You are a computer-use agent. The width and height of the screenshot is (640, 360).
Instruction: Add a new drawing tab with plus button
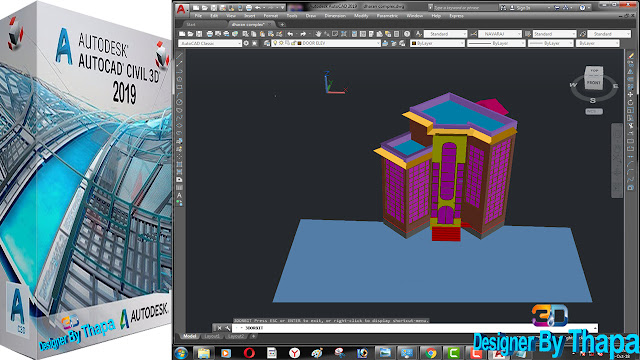tap(282, 24)
